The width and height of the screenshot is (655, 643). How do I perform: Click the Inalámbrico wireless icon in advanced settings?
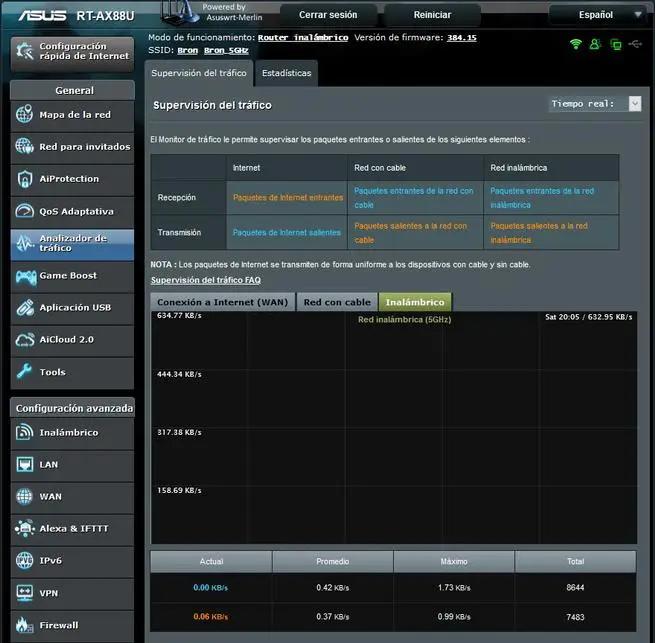(24, 432)
